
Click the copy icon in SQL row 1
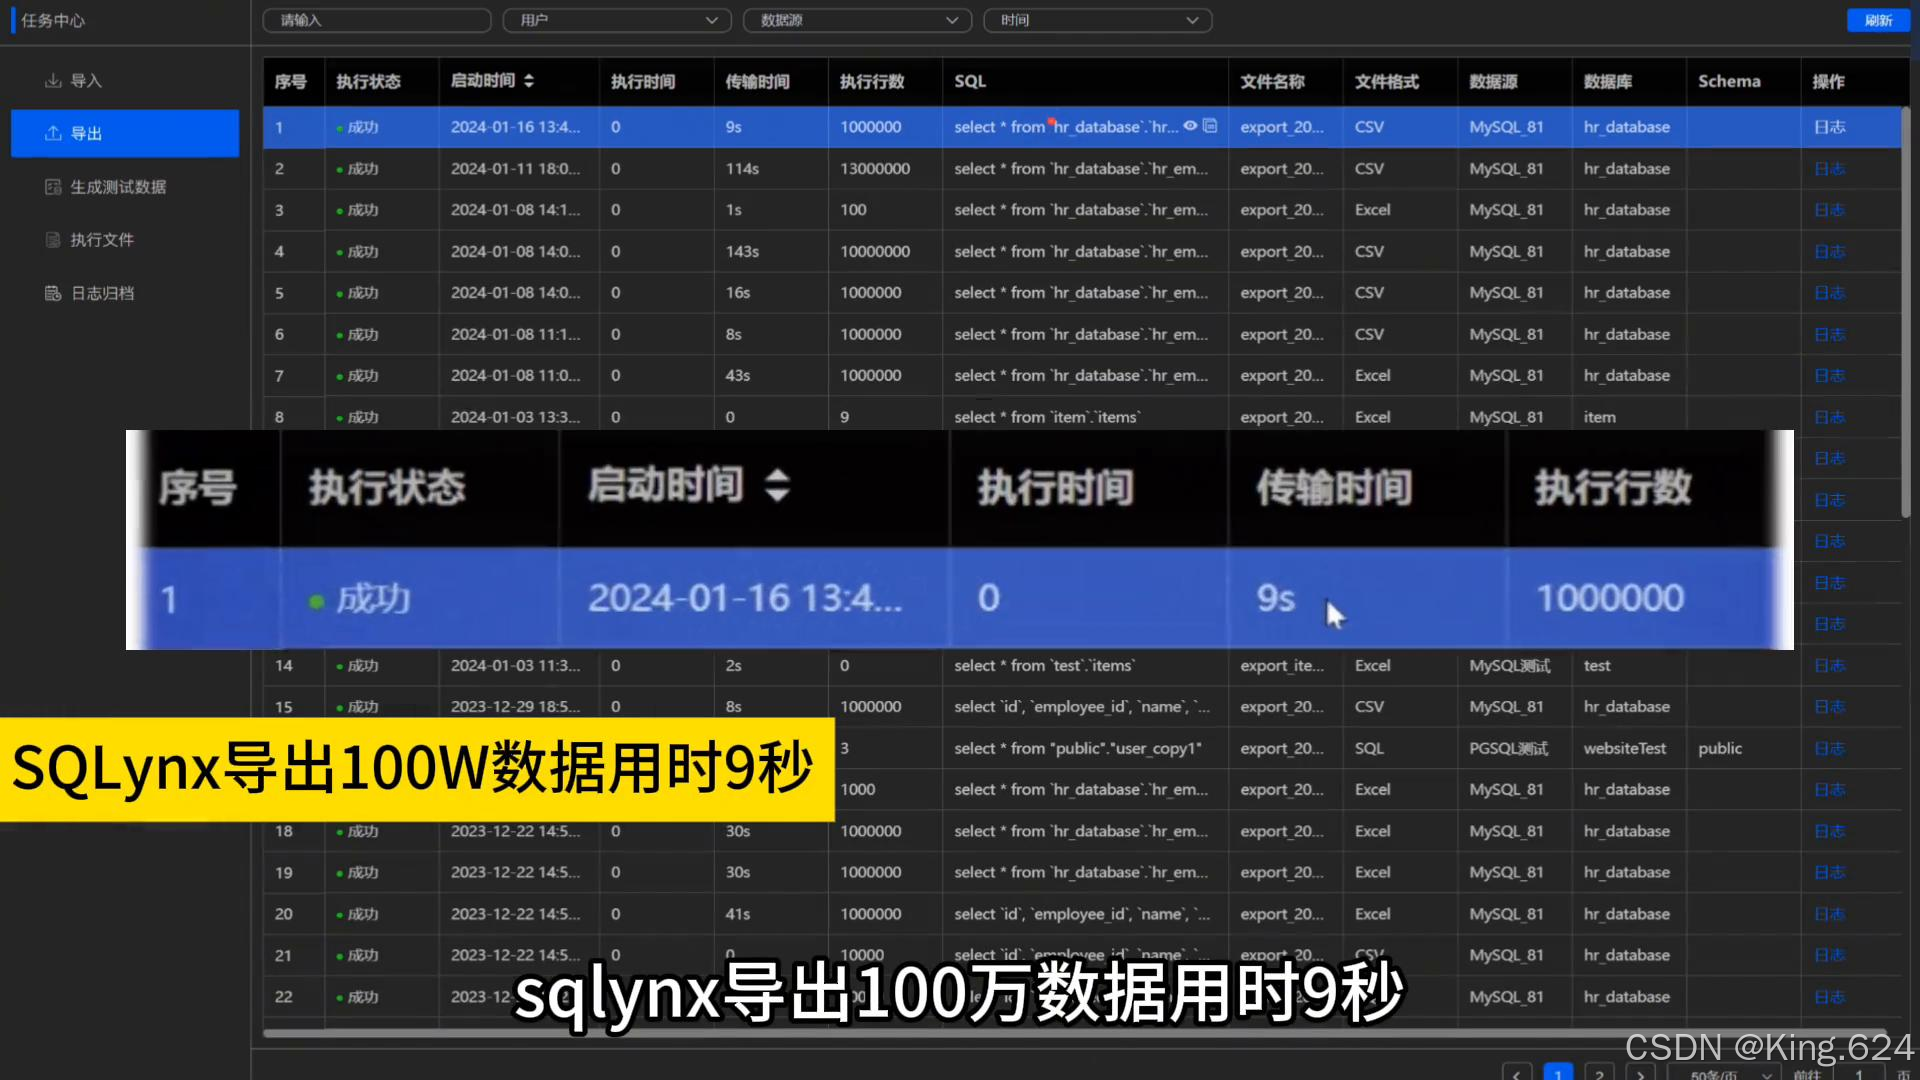coord(1210,126)
